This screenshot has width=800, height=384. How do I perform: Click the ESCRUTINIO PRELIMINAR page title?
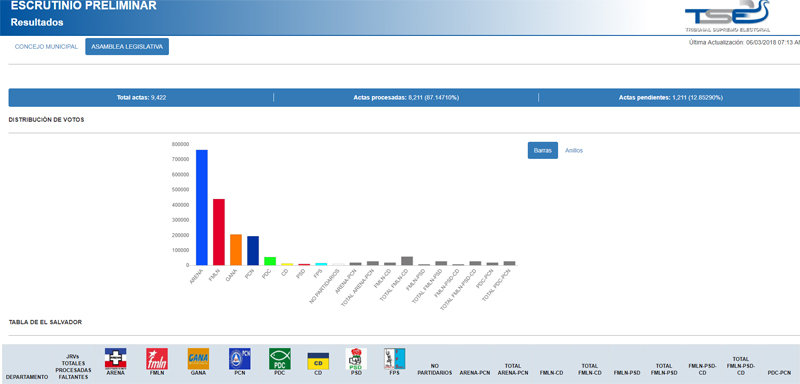tap(84, 6)
